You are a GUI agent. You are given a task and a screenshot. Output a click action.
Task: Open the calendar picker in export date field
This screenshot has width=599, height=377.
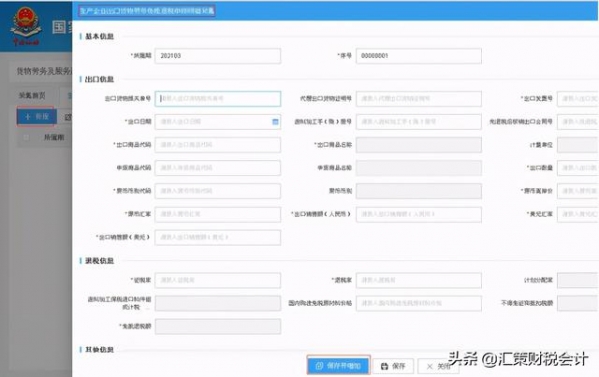tap(275, 122)
